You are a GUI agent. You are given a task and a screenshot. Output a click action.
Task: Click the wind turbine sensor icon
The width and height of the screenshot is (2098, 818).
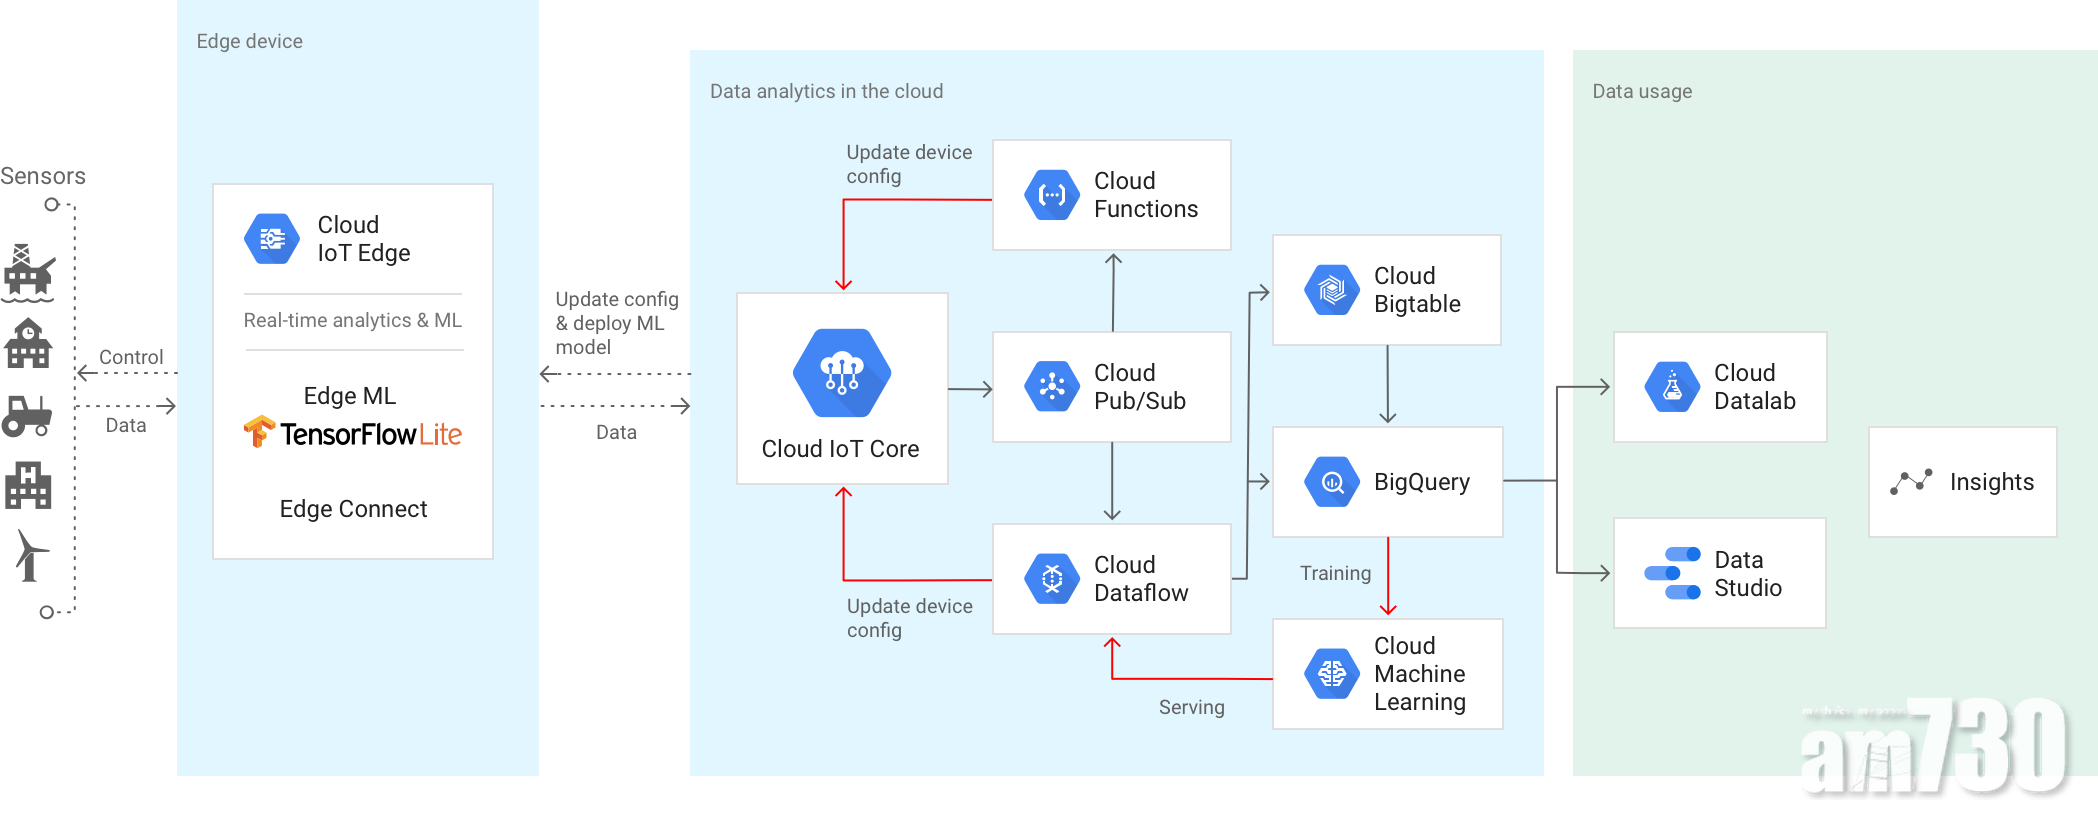coord(30,555)
